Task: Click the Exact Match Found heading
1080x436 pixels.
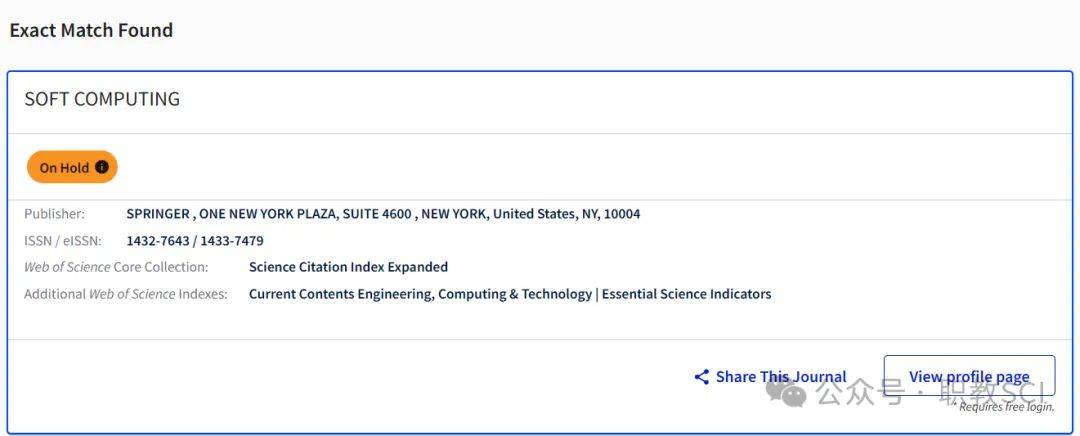Action: tap(91, 30)
